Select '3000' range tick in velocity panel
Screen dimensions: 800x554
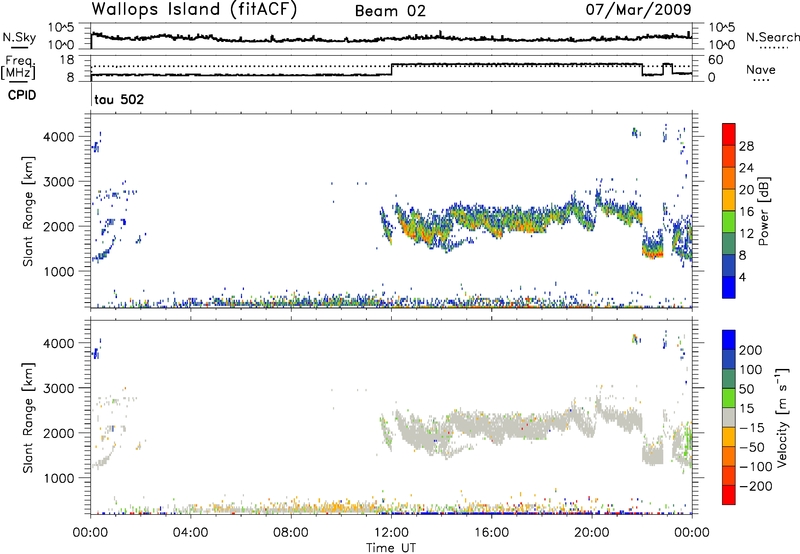[59, 388]
